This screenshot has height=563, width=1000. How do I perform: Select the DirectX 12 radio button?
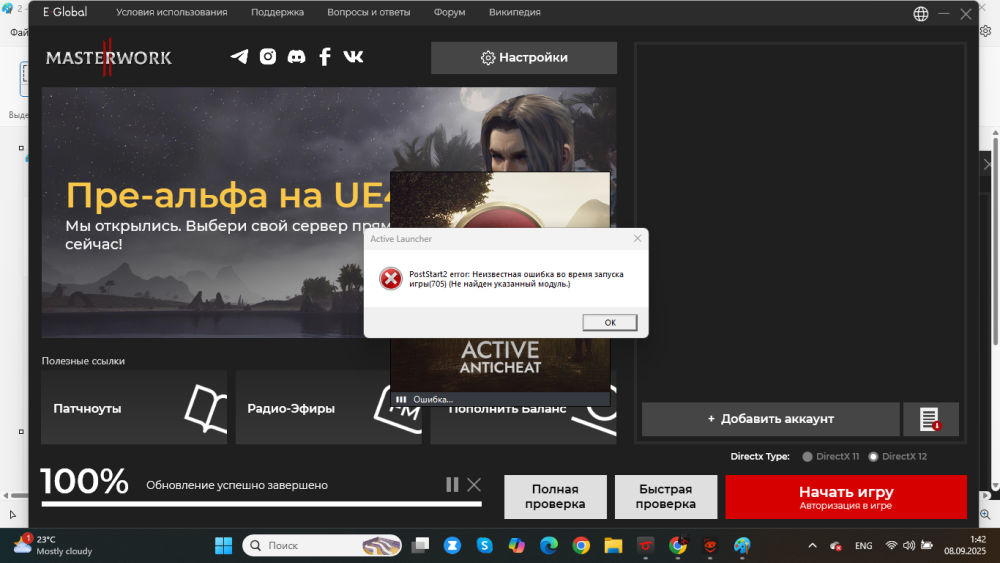[873, 457]
